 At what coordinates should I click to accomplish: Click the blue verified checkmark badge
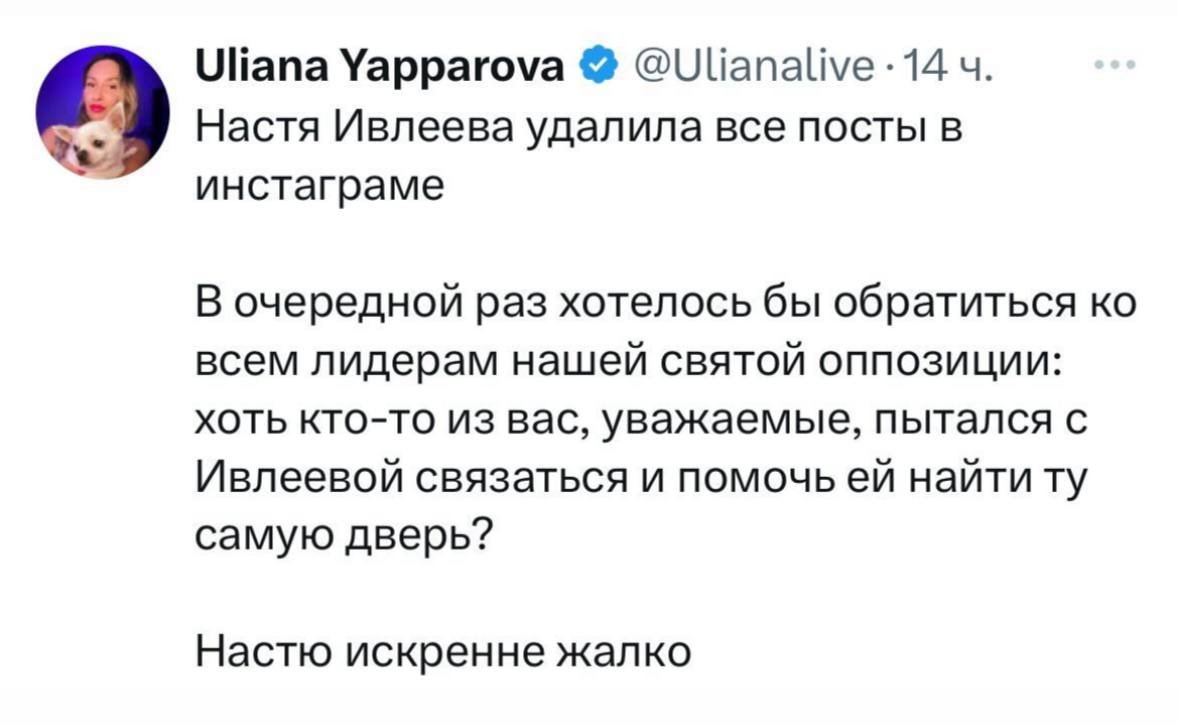[598, 70]
